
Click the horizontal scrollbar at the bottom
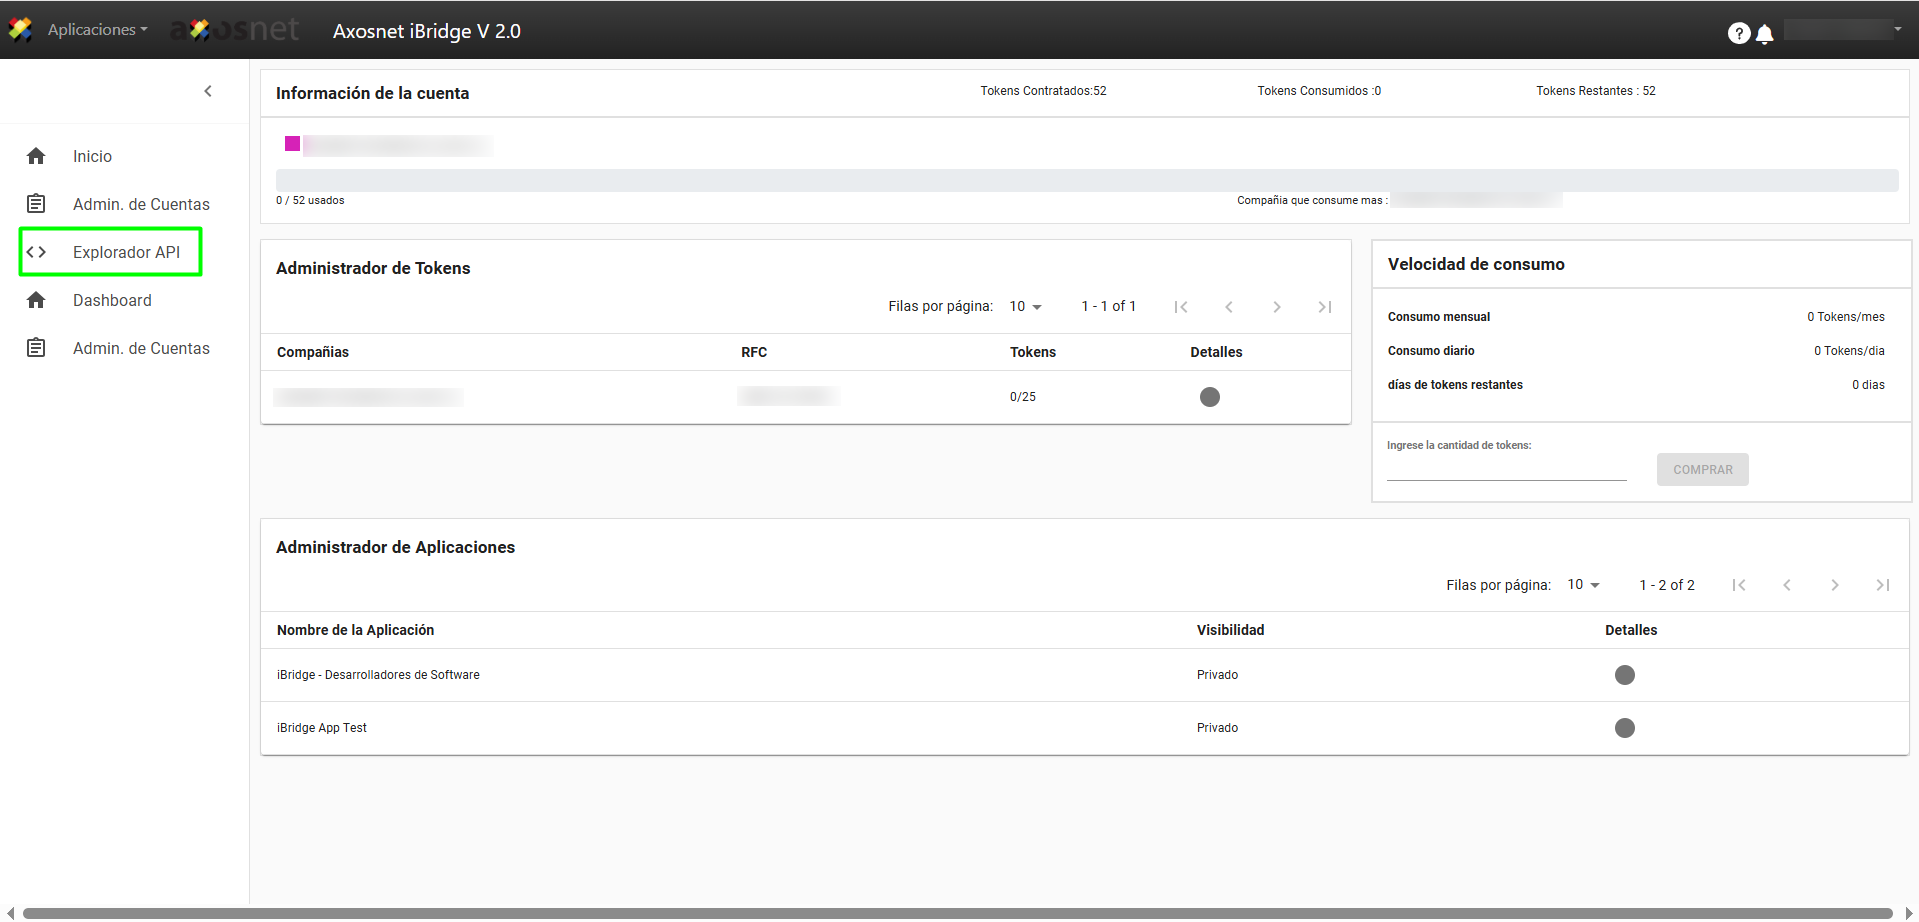[957, 913]
